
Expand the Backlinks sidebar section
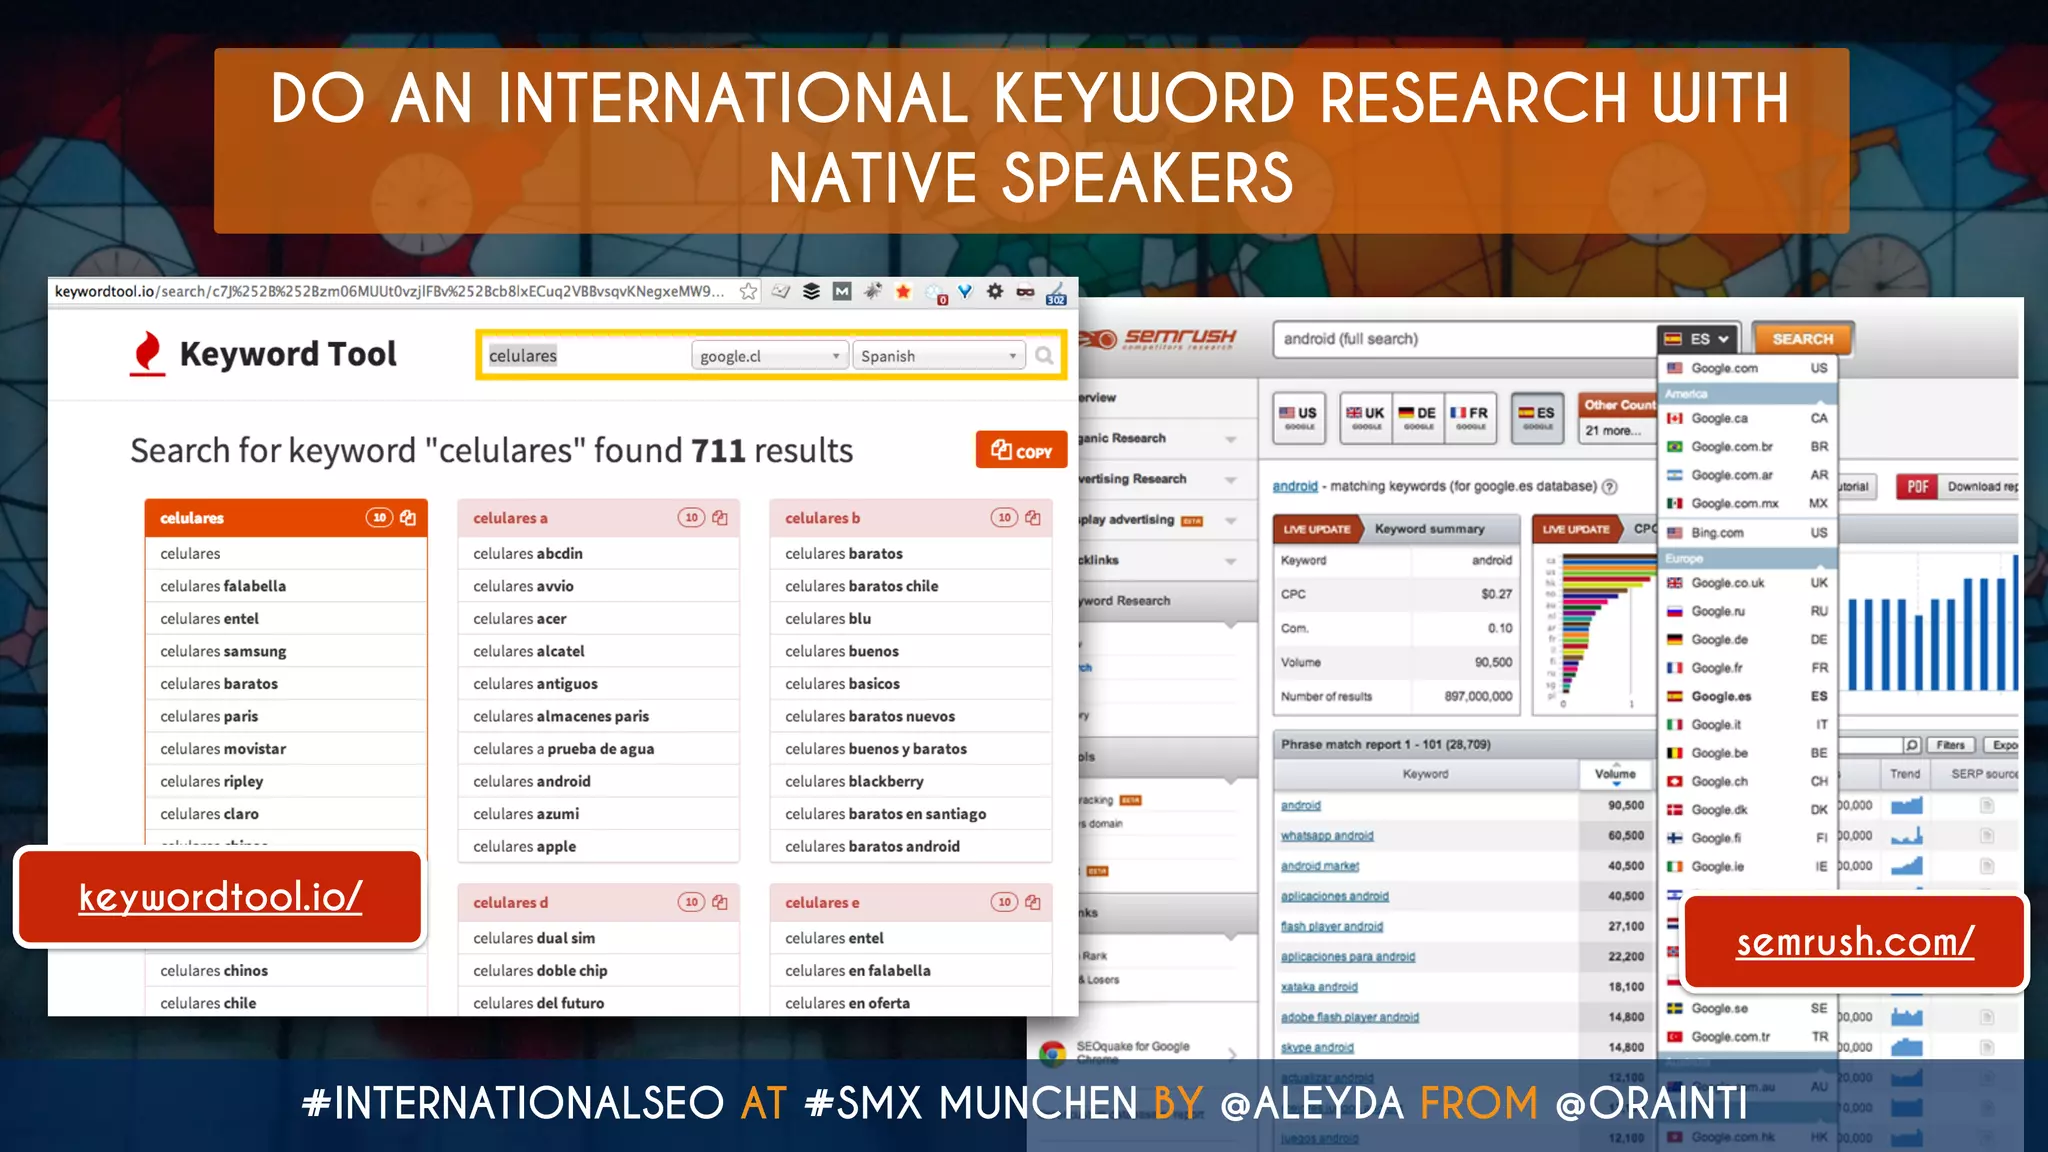(x=1231, y=561)
